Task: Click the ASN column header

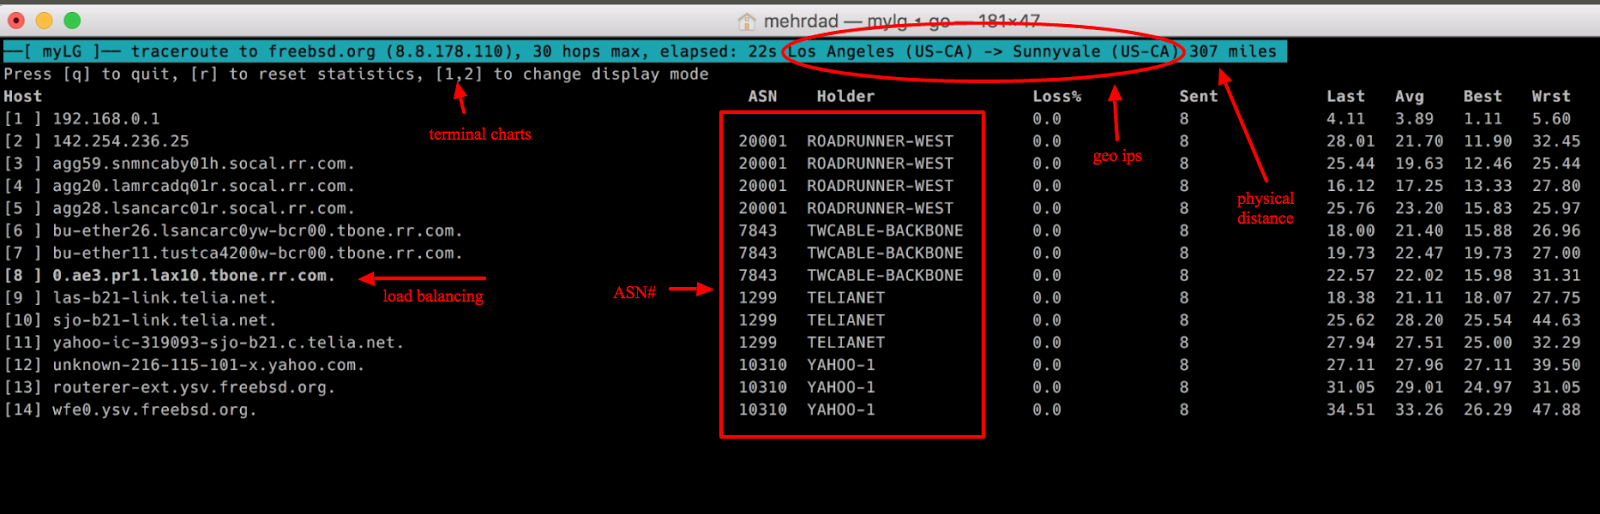Action: [762, 96]
